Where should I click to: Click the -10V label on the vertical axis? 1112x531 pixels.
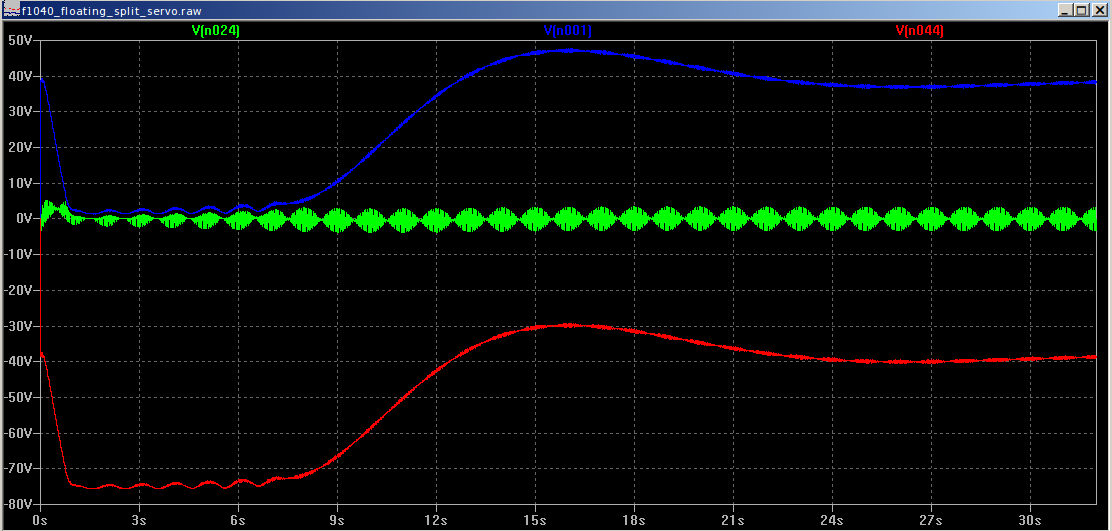pyautogui.click(x=18, y=255)
